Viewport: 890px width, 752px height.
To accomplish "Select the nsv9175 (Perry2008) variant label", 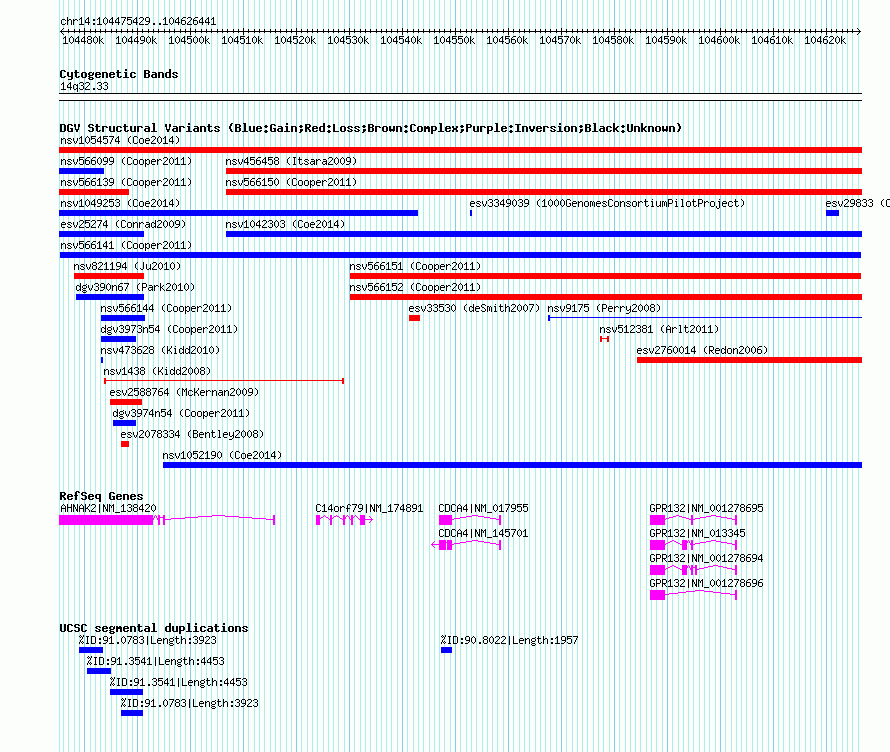I will coord(604,308).
